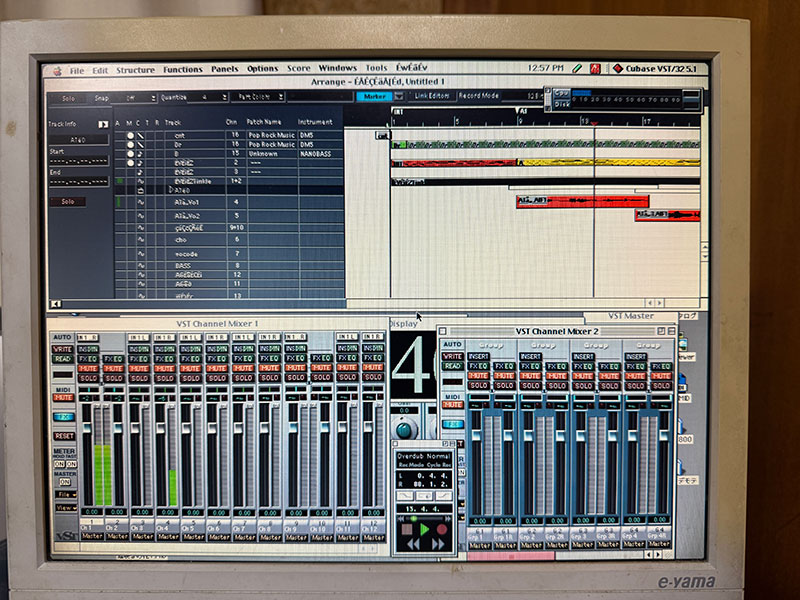Open the Panels menu

click(224, 69)
